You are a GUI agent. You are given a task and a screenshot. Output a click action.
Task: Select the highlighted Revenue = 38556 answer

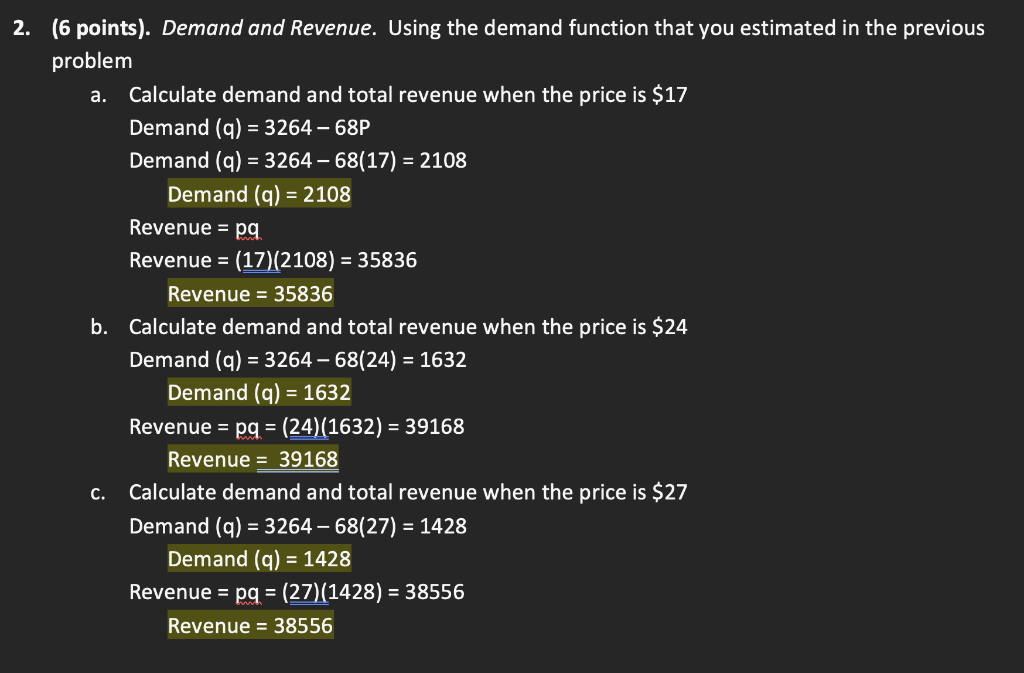pos(250,625)
